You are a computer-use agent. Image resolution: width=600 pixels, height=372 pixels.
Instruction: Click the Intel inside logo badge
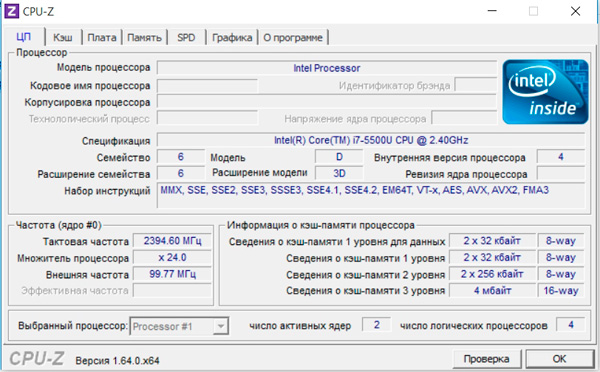pyautogui.click(x=545, y=92)
